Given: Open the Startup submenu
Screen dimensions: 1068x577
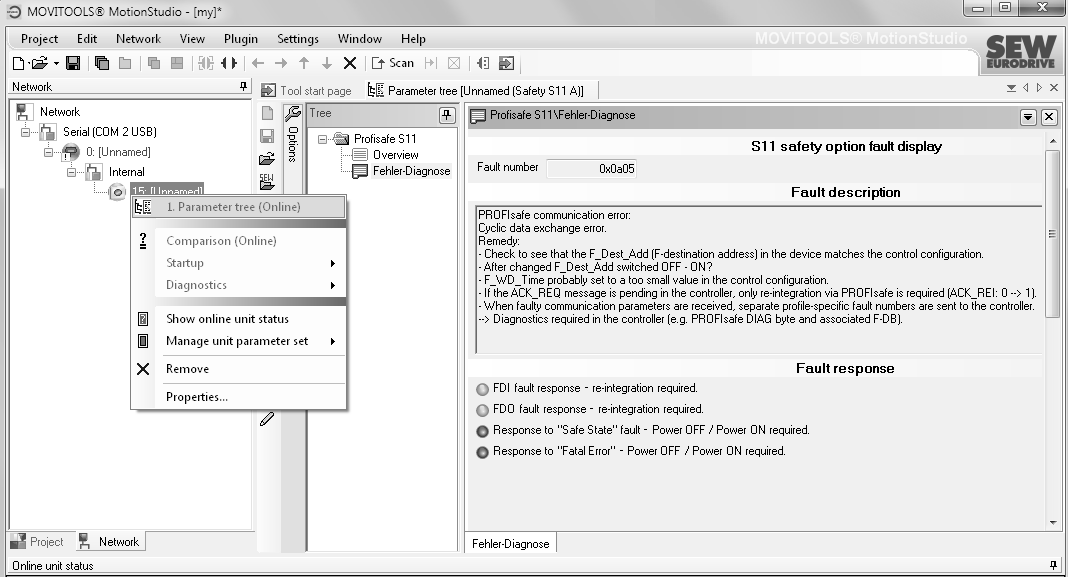Looking at the screenshot, I should coord(239,263).
